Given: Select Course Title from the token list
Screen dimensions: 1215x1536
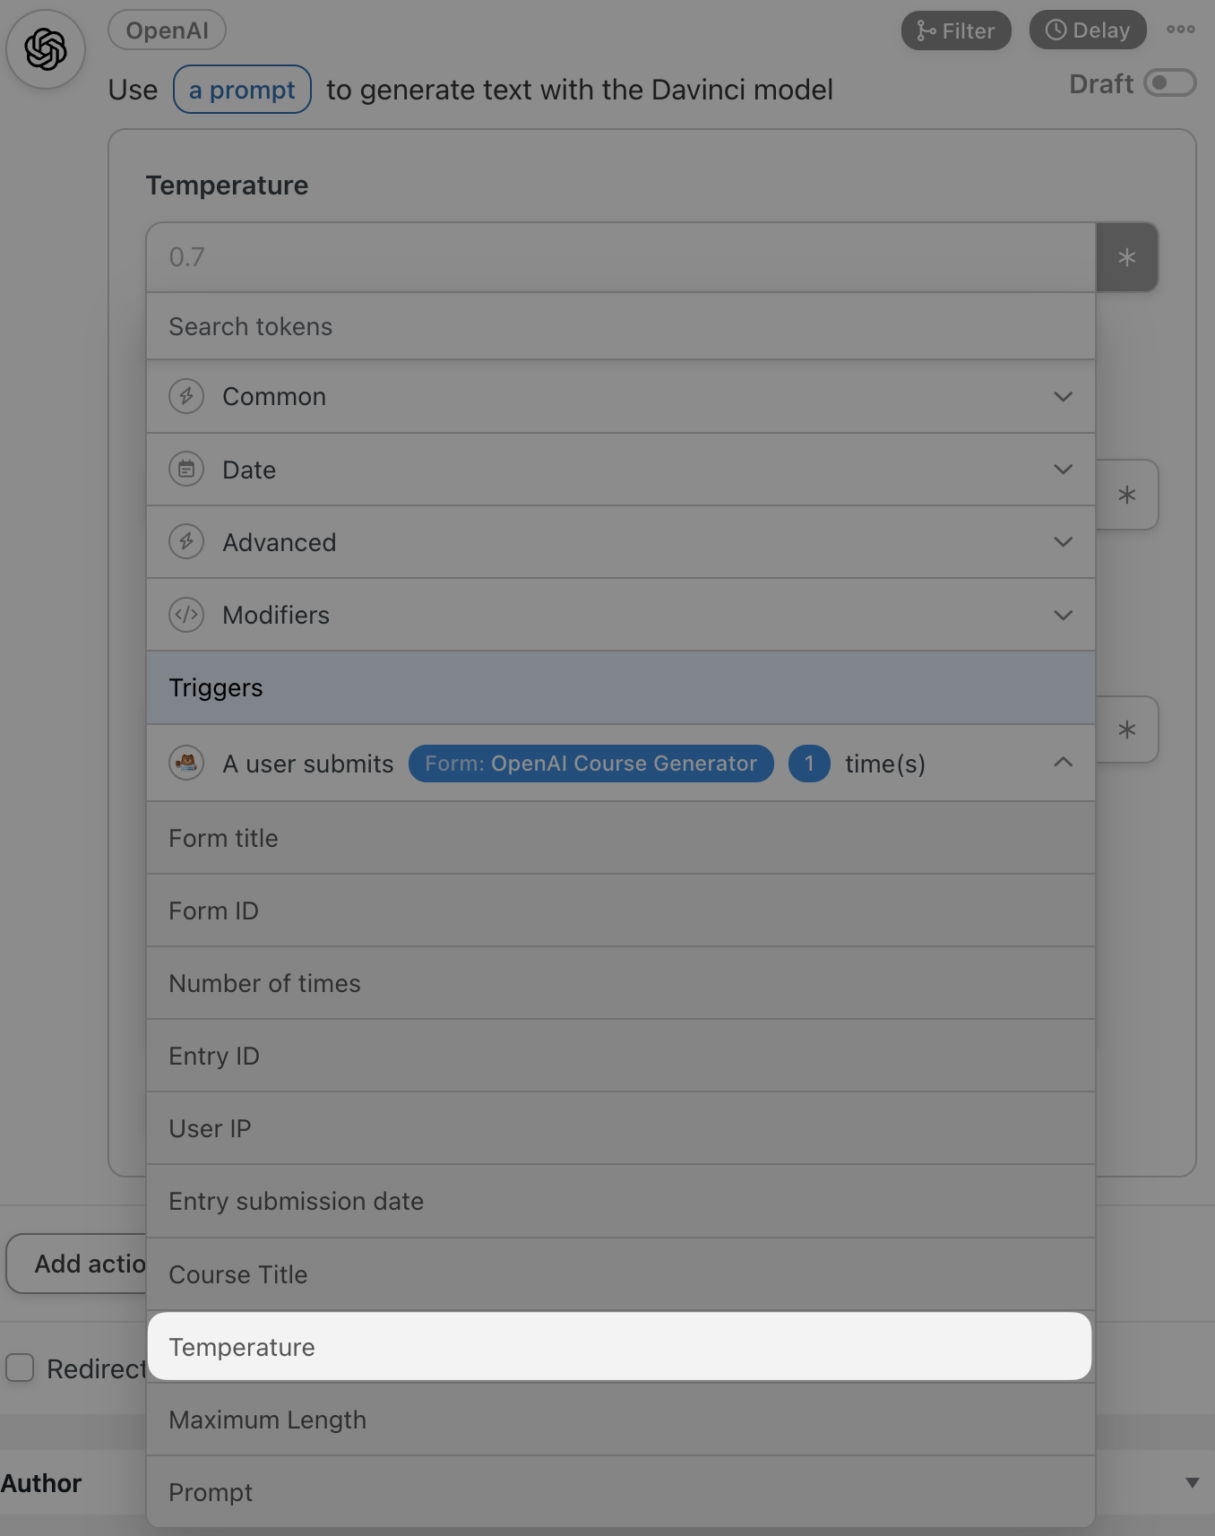Looking at the screenshot, I should point(620,1274).
